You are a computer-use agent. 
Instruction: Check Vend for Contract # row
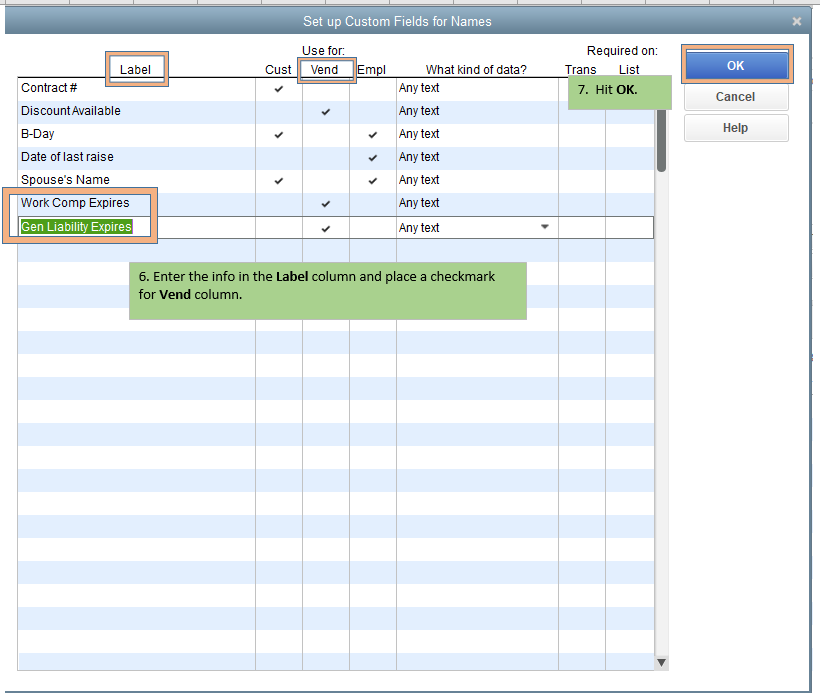tap(326, 88)
